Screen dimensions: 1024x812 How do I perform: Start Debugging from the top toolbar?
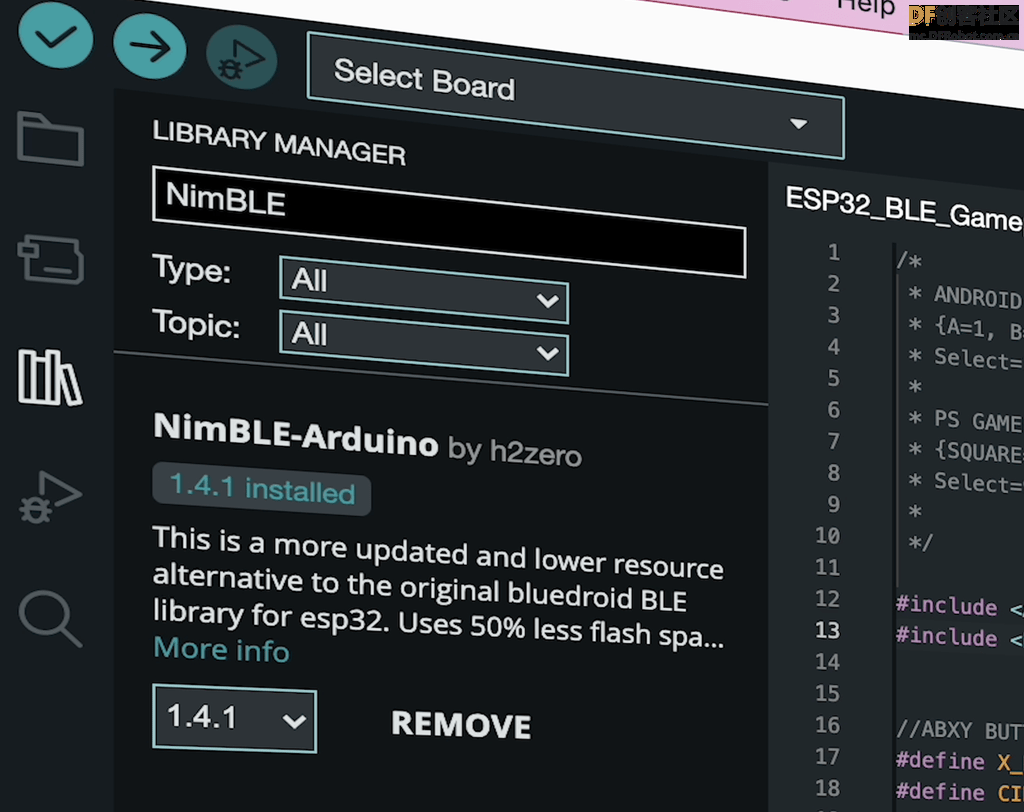242,58
